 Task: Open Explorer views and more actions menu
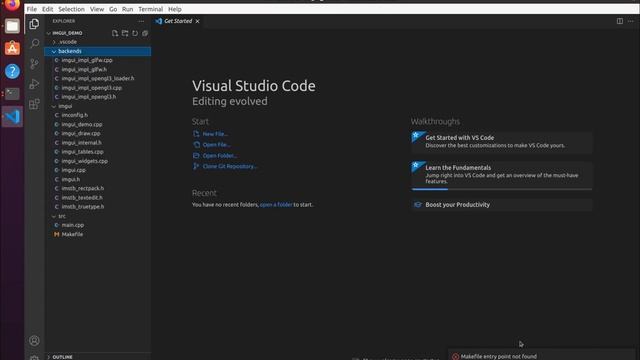pos(141,21)
